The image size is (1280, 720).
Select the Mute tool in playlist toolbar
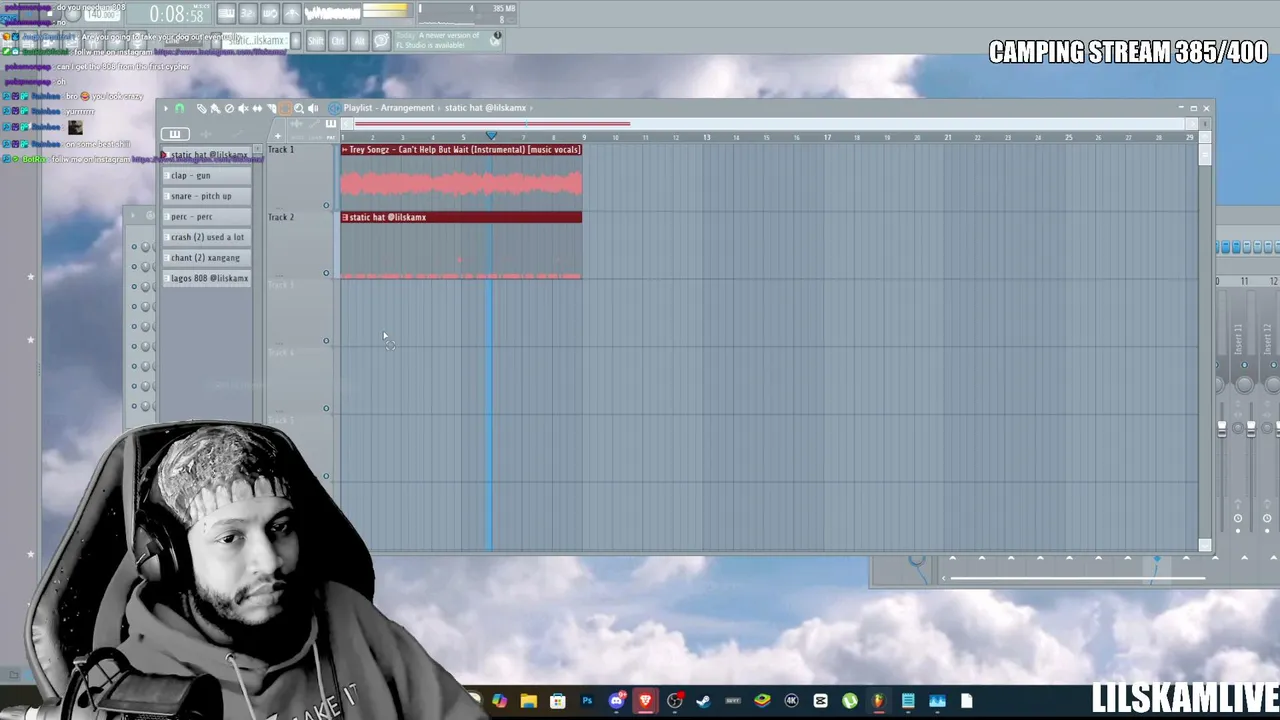[x=243, y=108]
